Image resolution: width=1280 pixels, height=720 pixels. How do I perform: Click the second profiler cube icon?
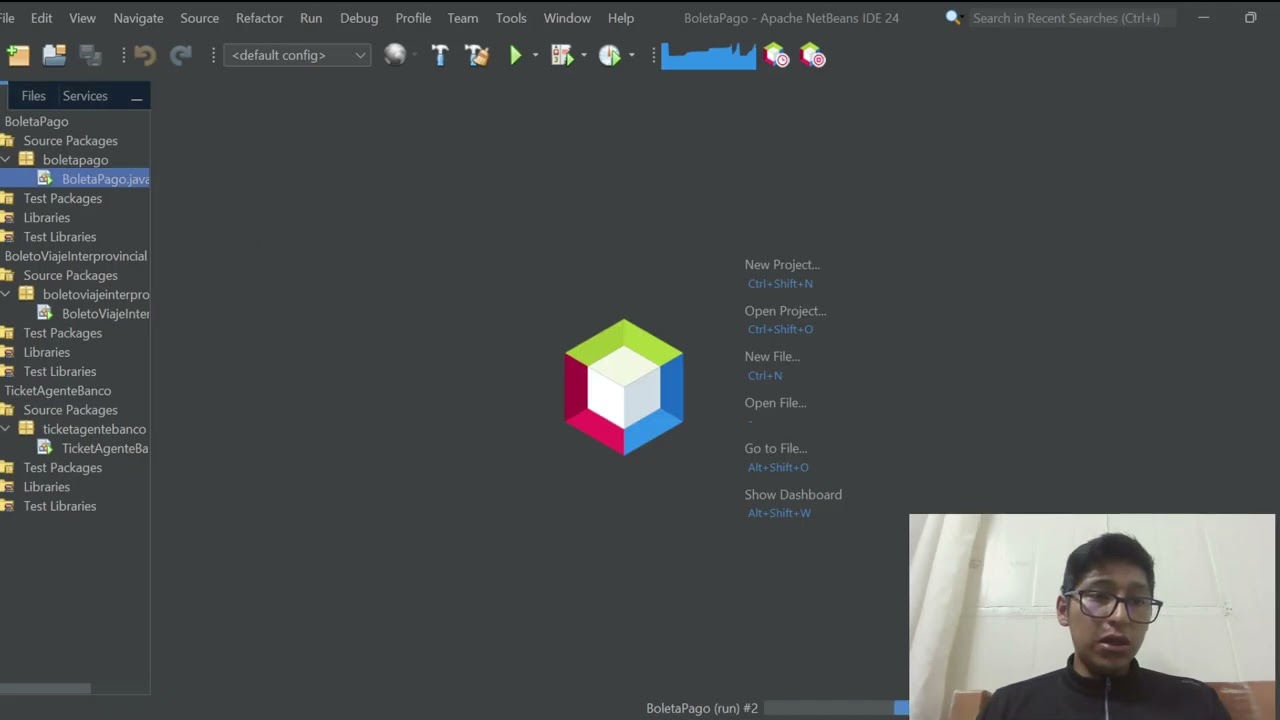click(x=813, y=56)
